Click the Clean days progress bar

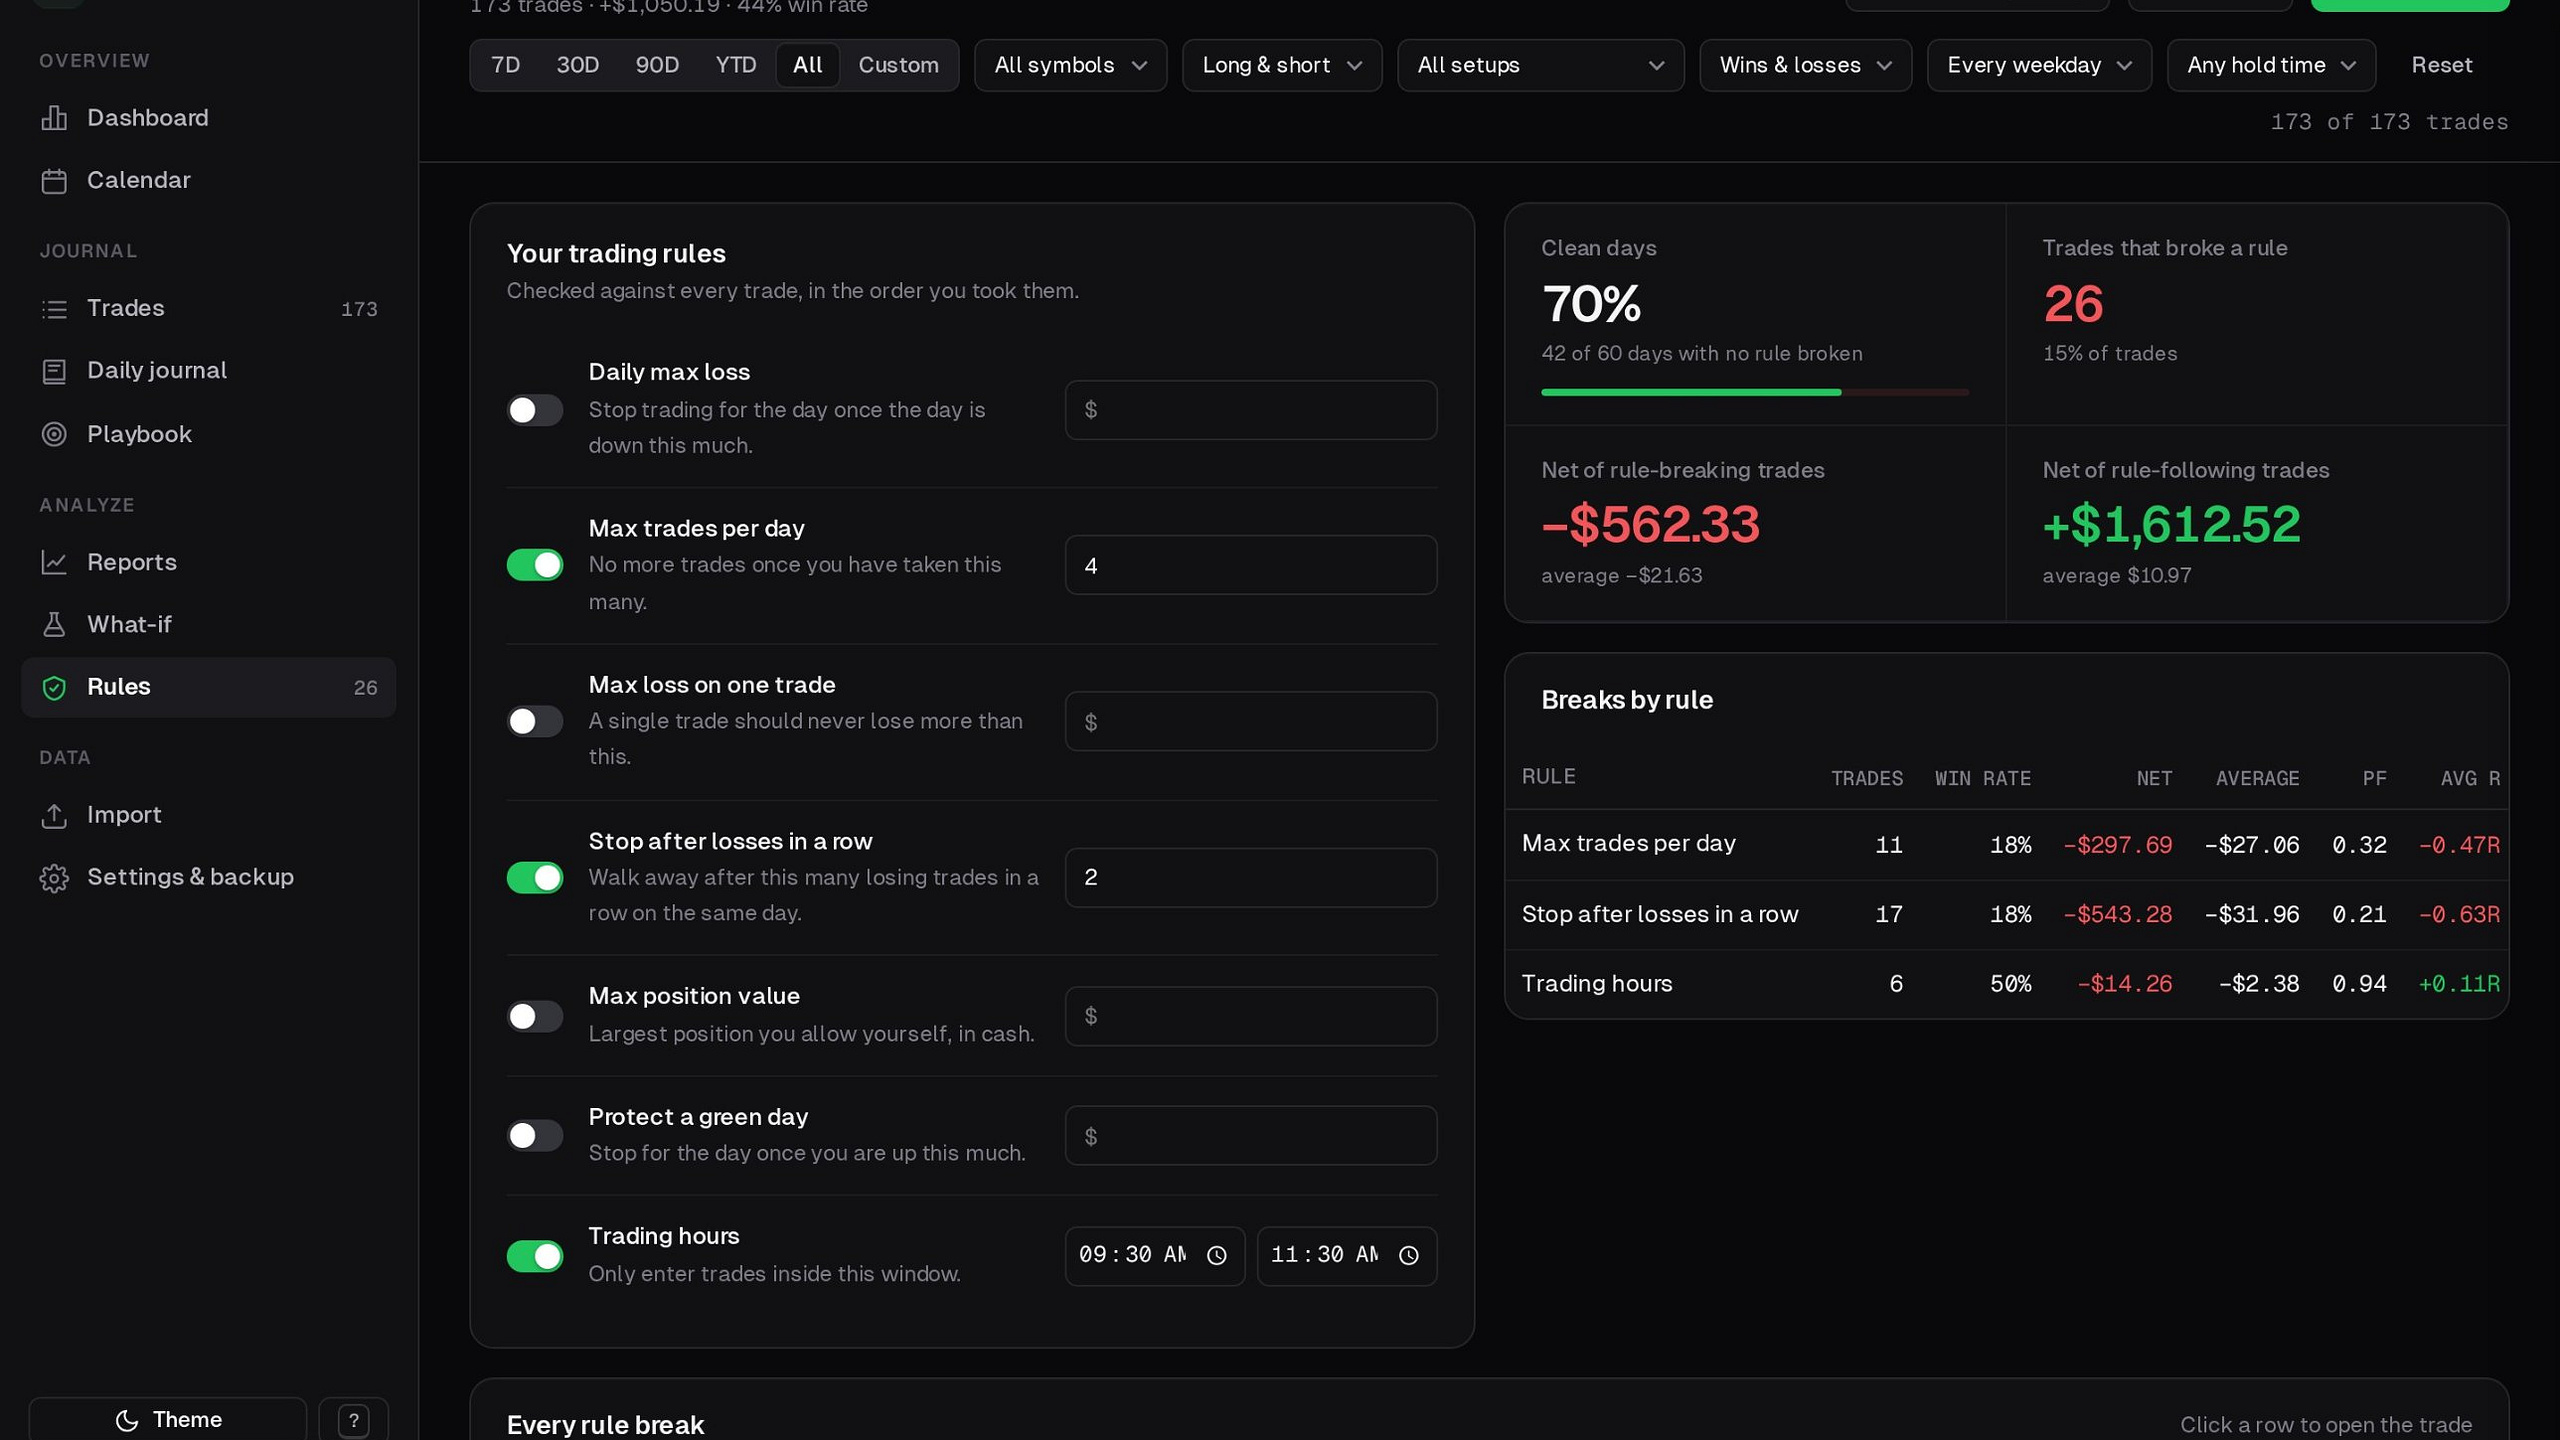click(1755, 392)
